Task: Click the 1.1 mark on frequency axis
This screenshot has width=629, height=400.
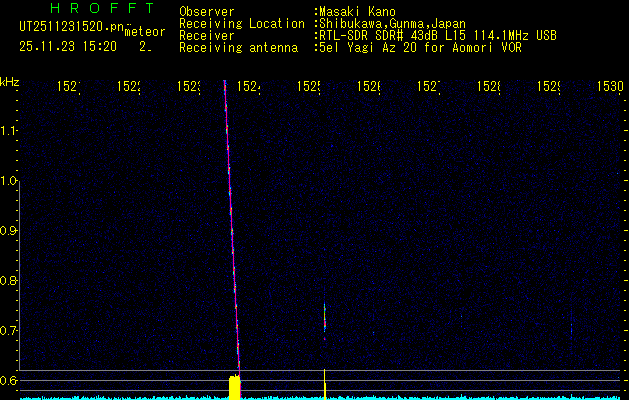Action: (9, 130)
